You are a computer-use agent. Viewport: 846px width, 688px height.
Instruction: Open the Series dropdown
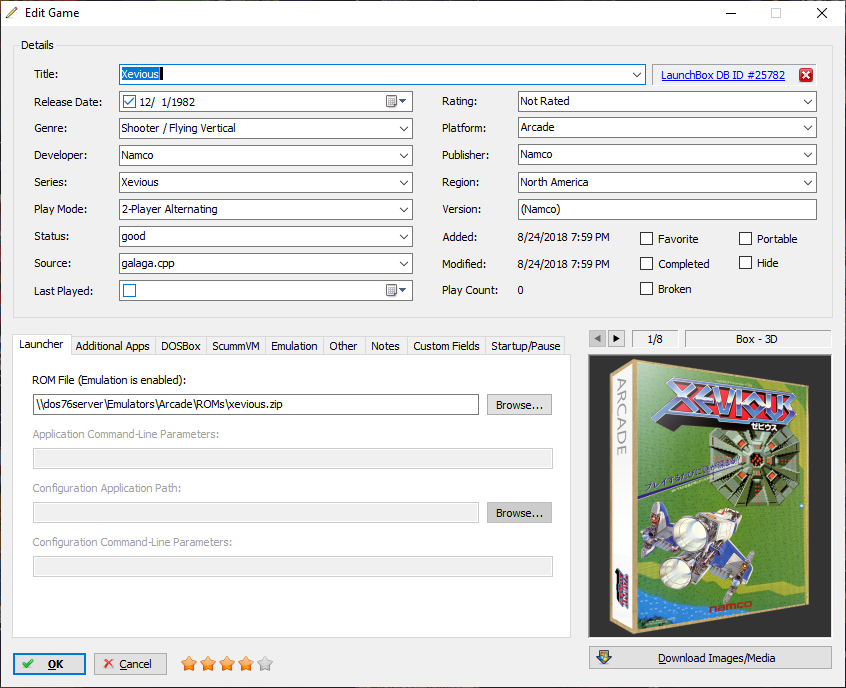[404, 182]
